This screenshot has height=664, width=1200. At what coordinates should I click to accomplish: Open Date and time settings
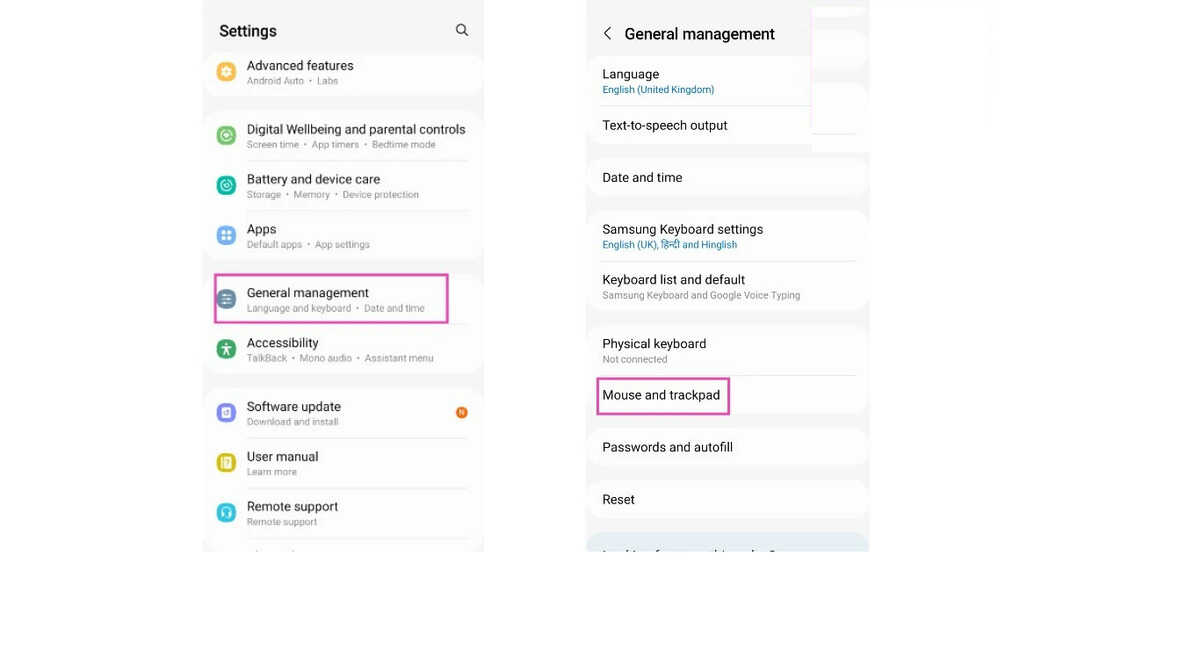pyautogui.click(x=642, y=178)
